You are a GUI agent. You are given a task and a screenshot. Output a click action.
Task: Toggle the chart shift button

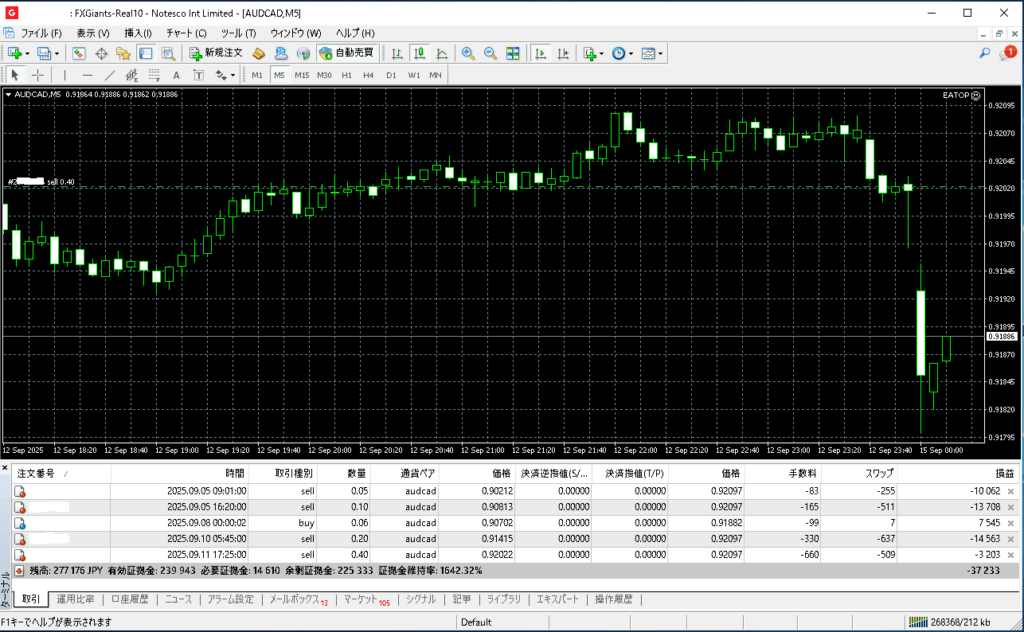(563, 53)
